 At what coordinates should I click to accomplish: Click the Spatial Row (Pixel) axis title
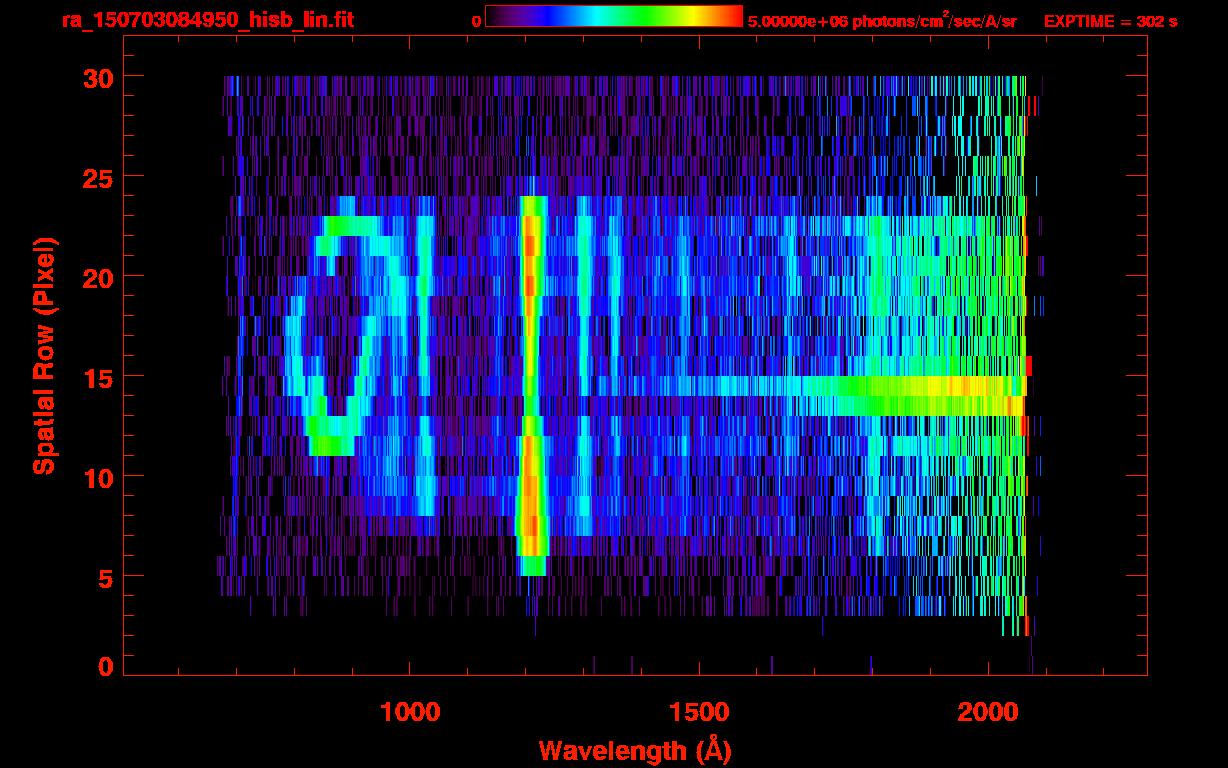tap(44, 356)
